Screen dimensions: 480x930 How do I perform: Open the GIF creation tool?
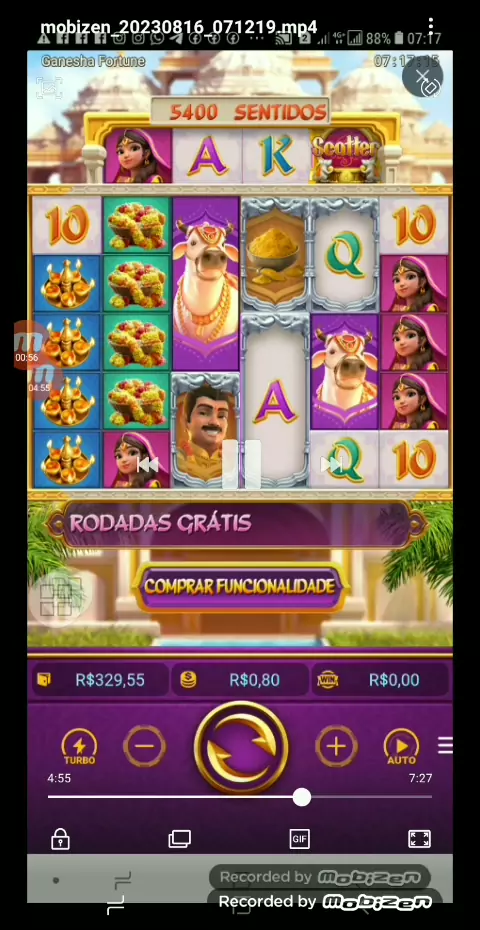coord(299,839)
